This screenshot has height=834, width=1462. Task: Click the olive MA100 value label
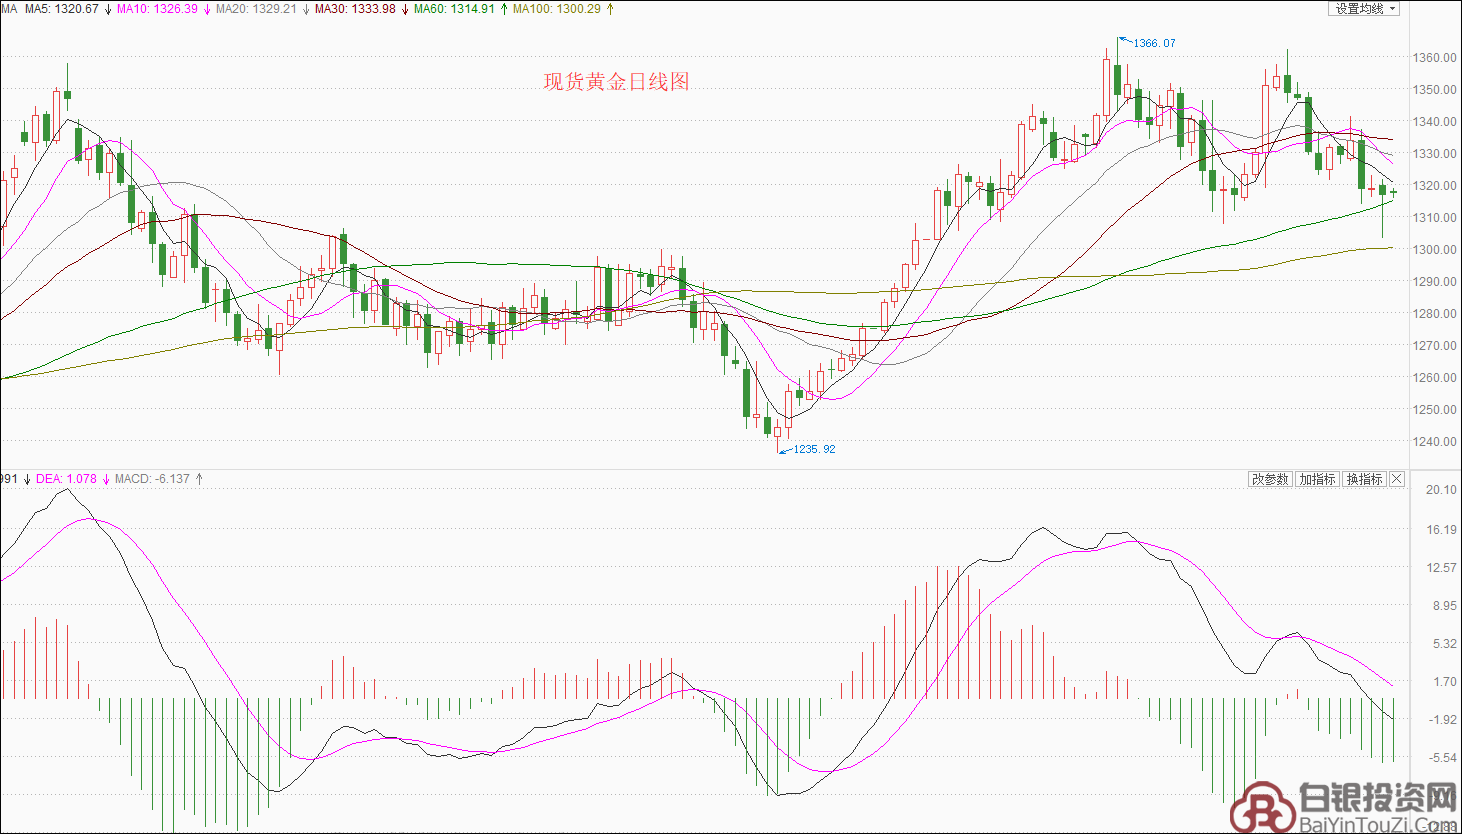pos(557,9)
